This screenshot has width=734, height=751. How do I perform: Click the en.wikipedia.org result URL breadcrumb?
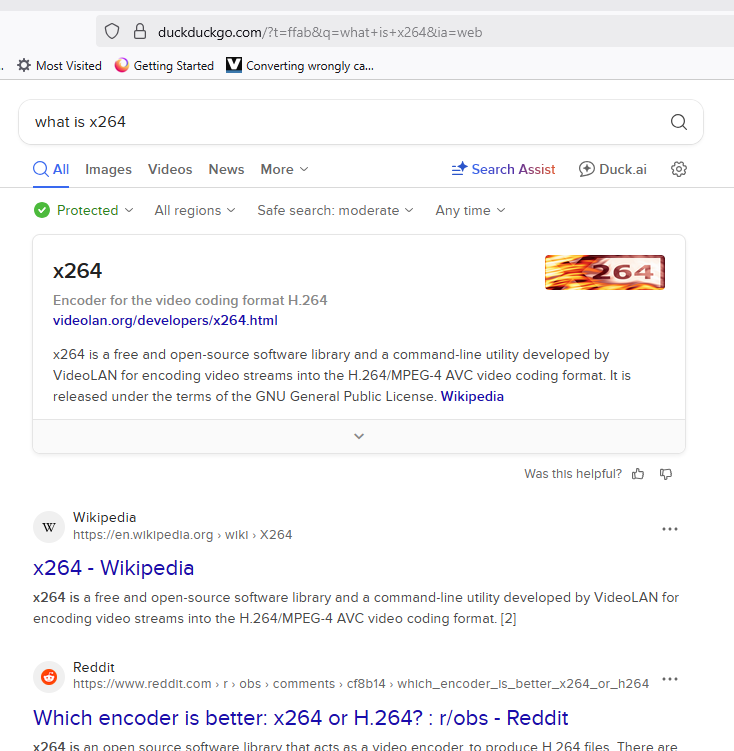tap(182, 535)
